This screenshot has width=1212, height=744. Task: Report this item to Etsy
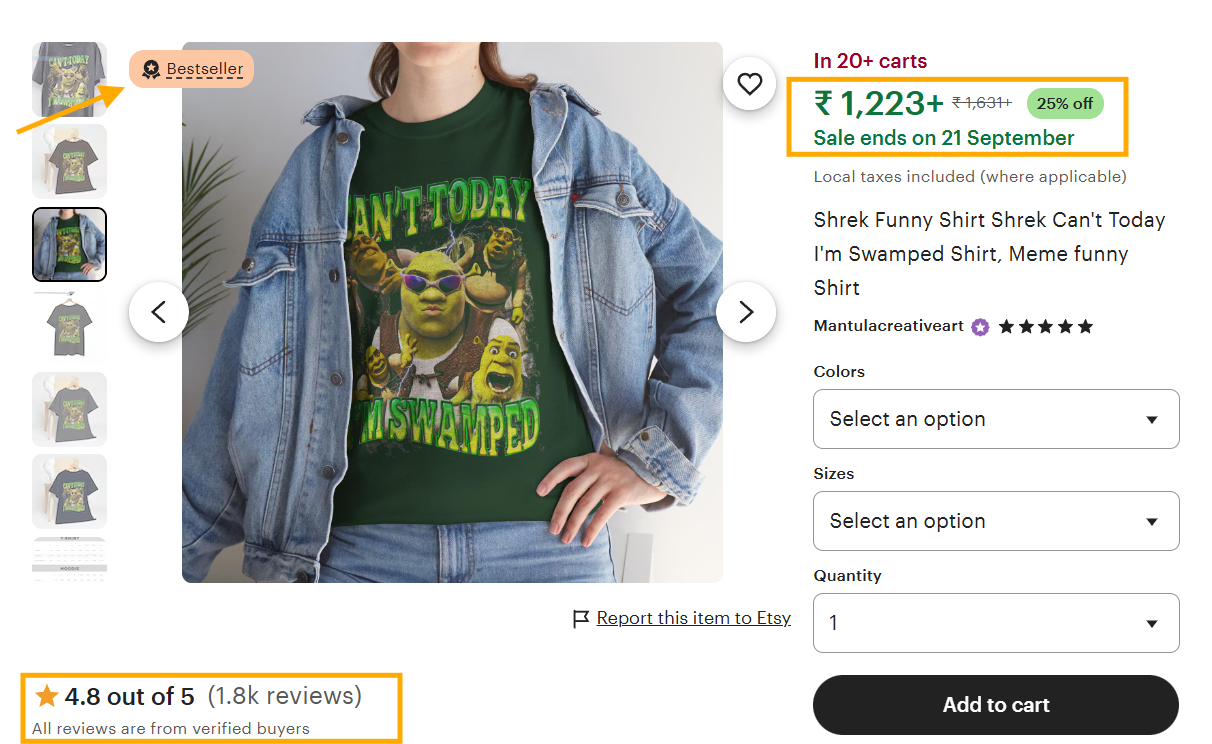693,618
